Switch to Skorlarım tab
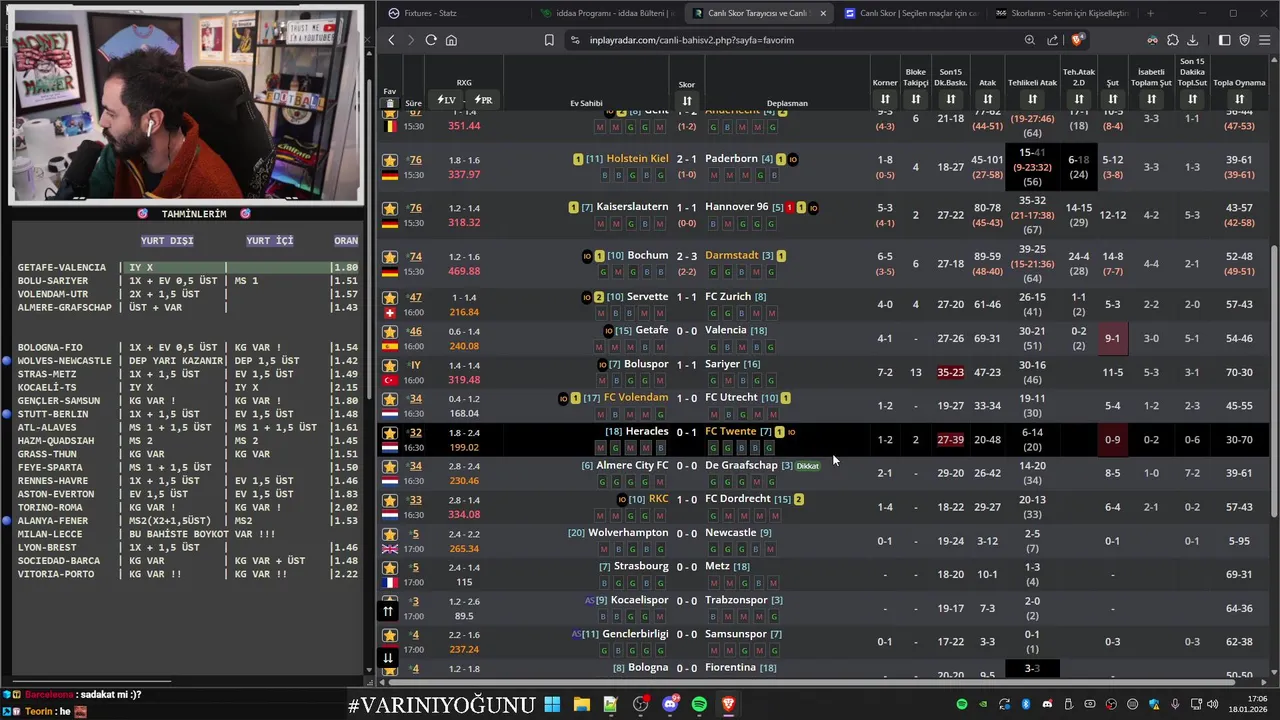1280x720 pixels. pos(1062,13)
